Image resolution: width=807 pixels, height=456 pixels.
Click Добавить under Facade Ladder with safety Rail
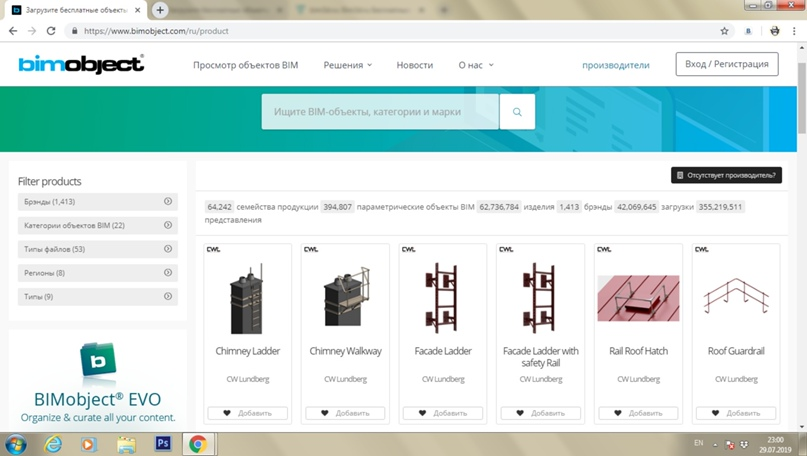click(x=540, y=413)
